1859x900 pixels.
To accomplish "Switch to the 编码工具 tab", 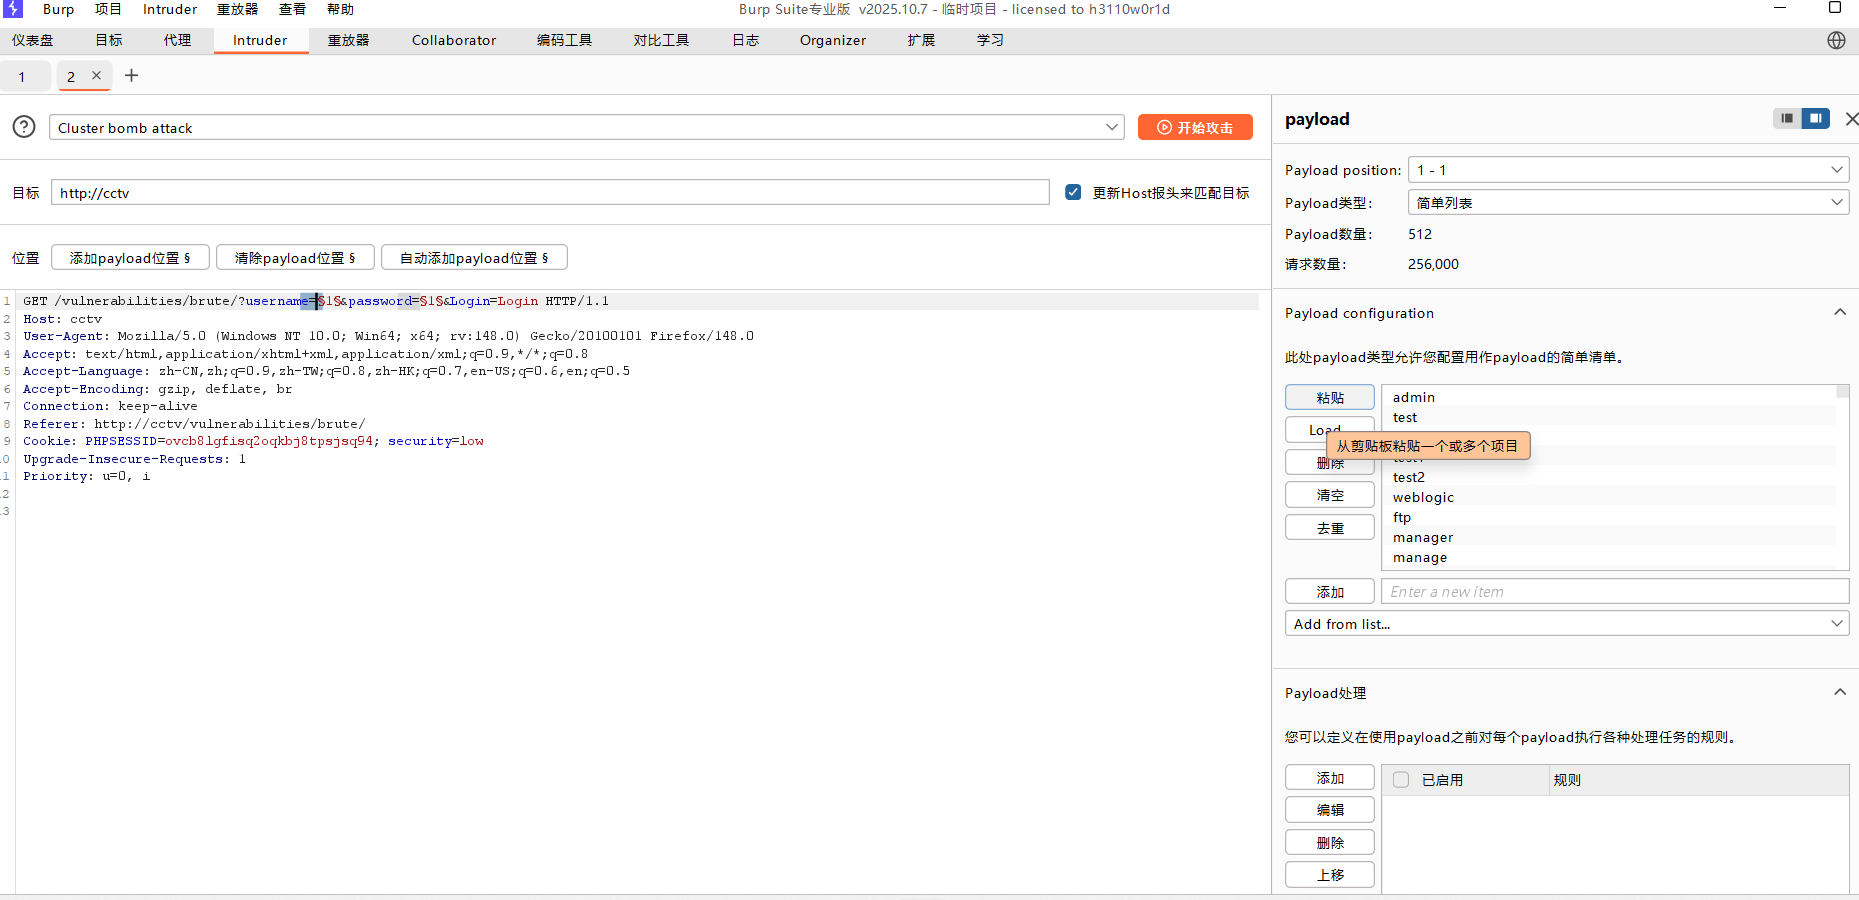I will coord(564,40).
